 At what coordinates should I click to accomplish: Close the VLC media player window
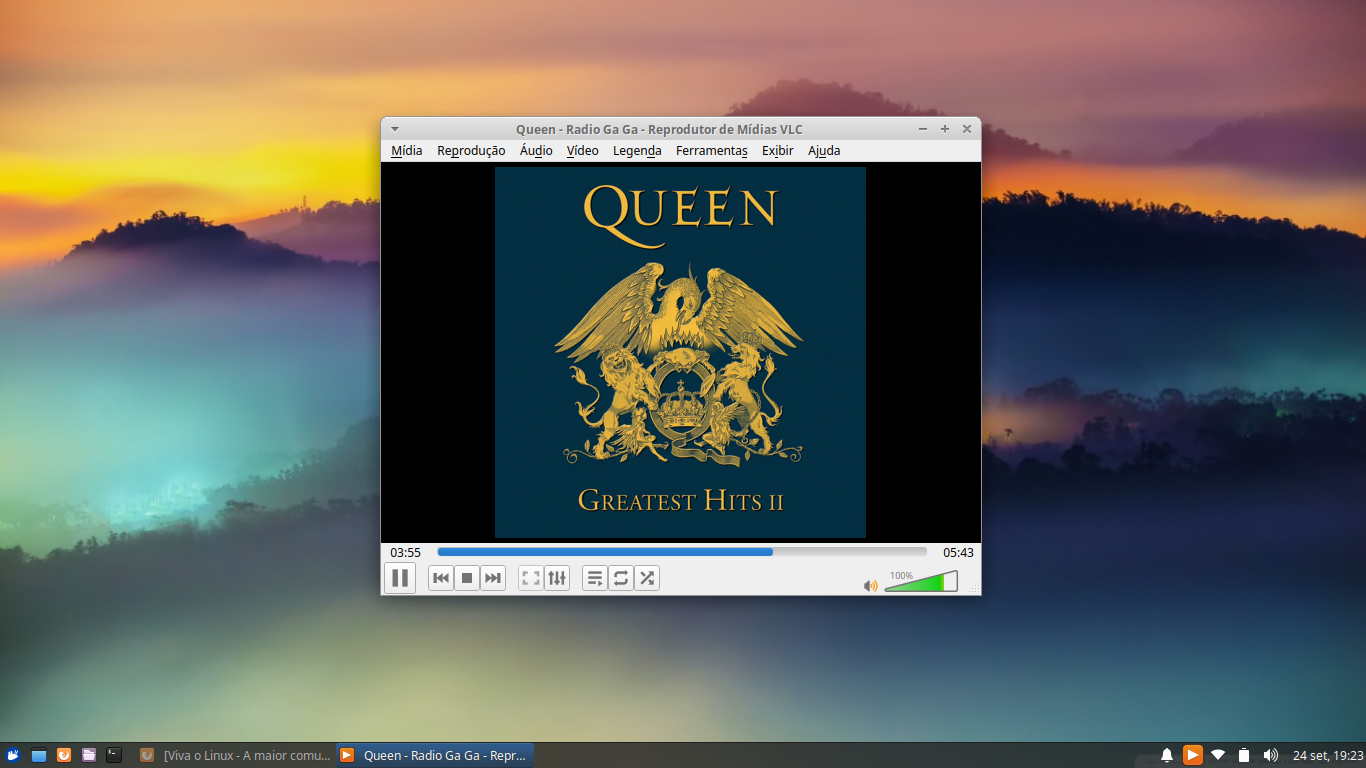(x=967, y=129)
